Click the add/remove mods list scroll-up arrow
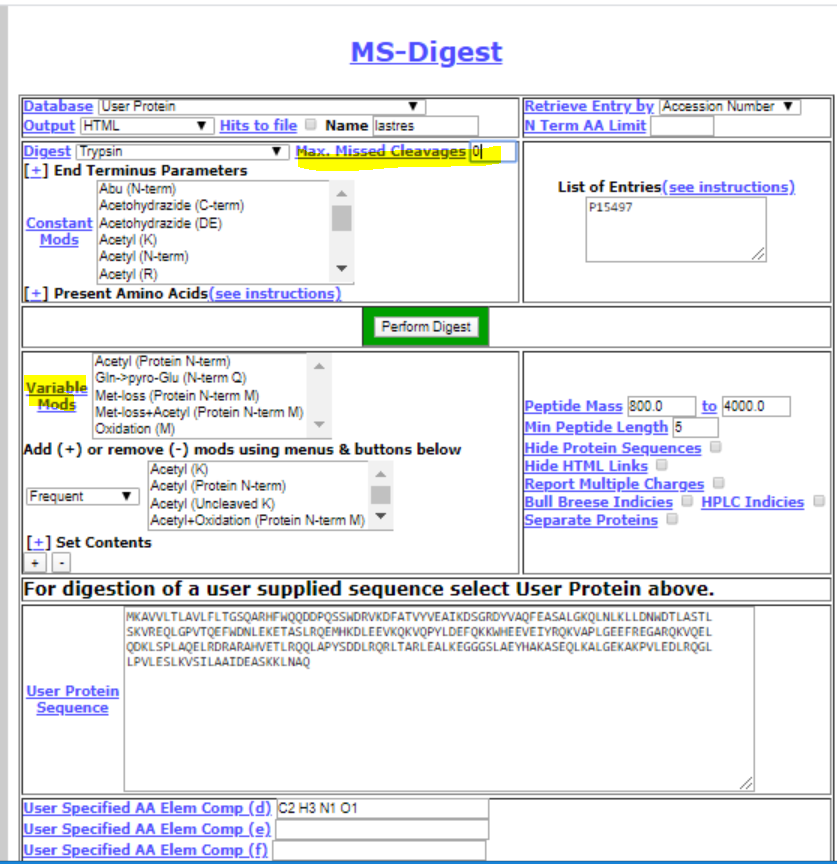 [x=380, y=474]
